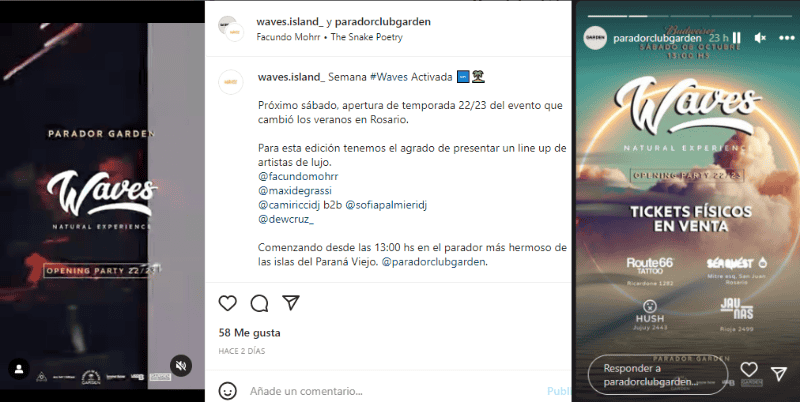Viewport: 800px width, 402px height.
Task: Reply in the 'Responder a paradorclubgarden' field
Action: pyautogui.click(x=658, y=375)
